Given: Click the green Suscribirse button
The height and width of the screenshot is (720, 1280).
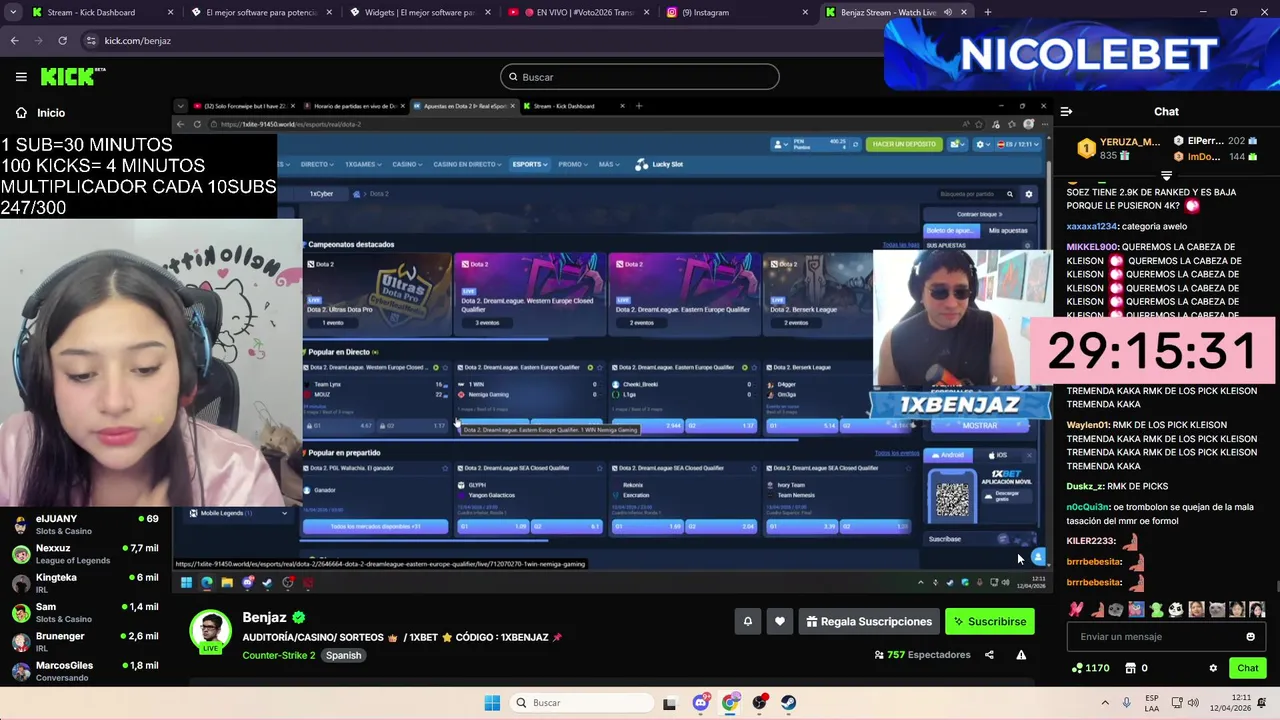Looking at the screenshot, I should (990, 621).
